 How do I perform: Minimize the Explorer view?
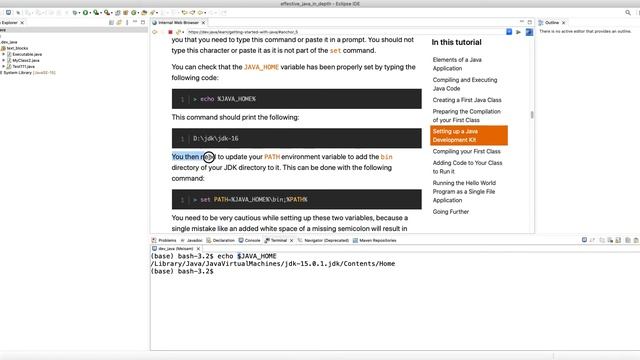(x=135, y=21)
